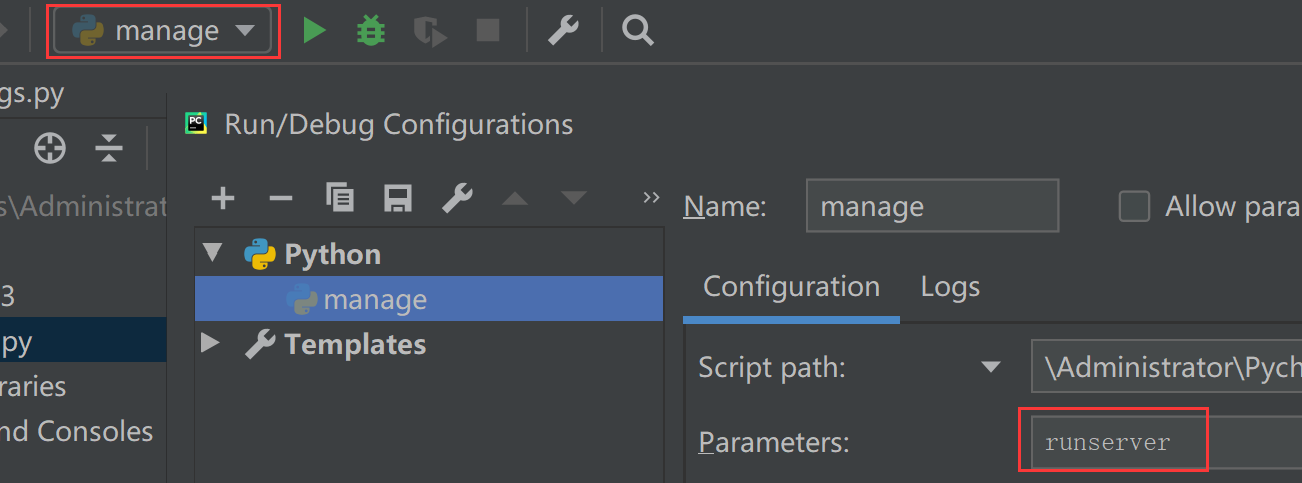Save configuration with floppy disk icon
1302x483 pixels.
coord(398,198)
